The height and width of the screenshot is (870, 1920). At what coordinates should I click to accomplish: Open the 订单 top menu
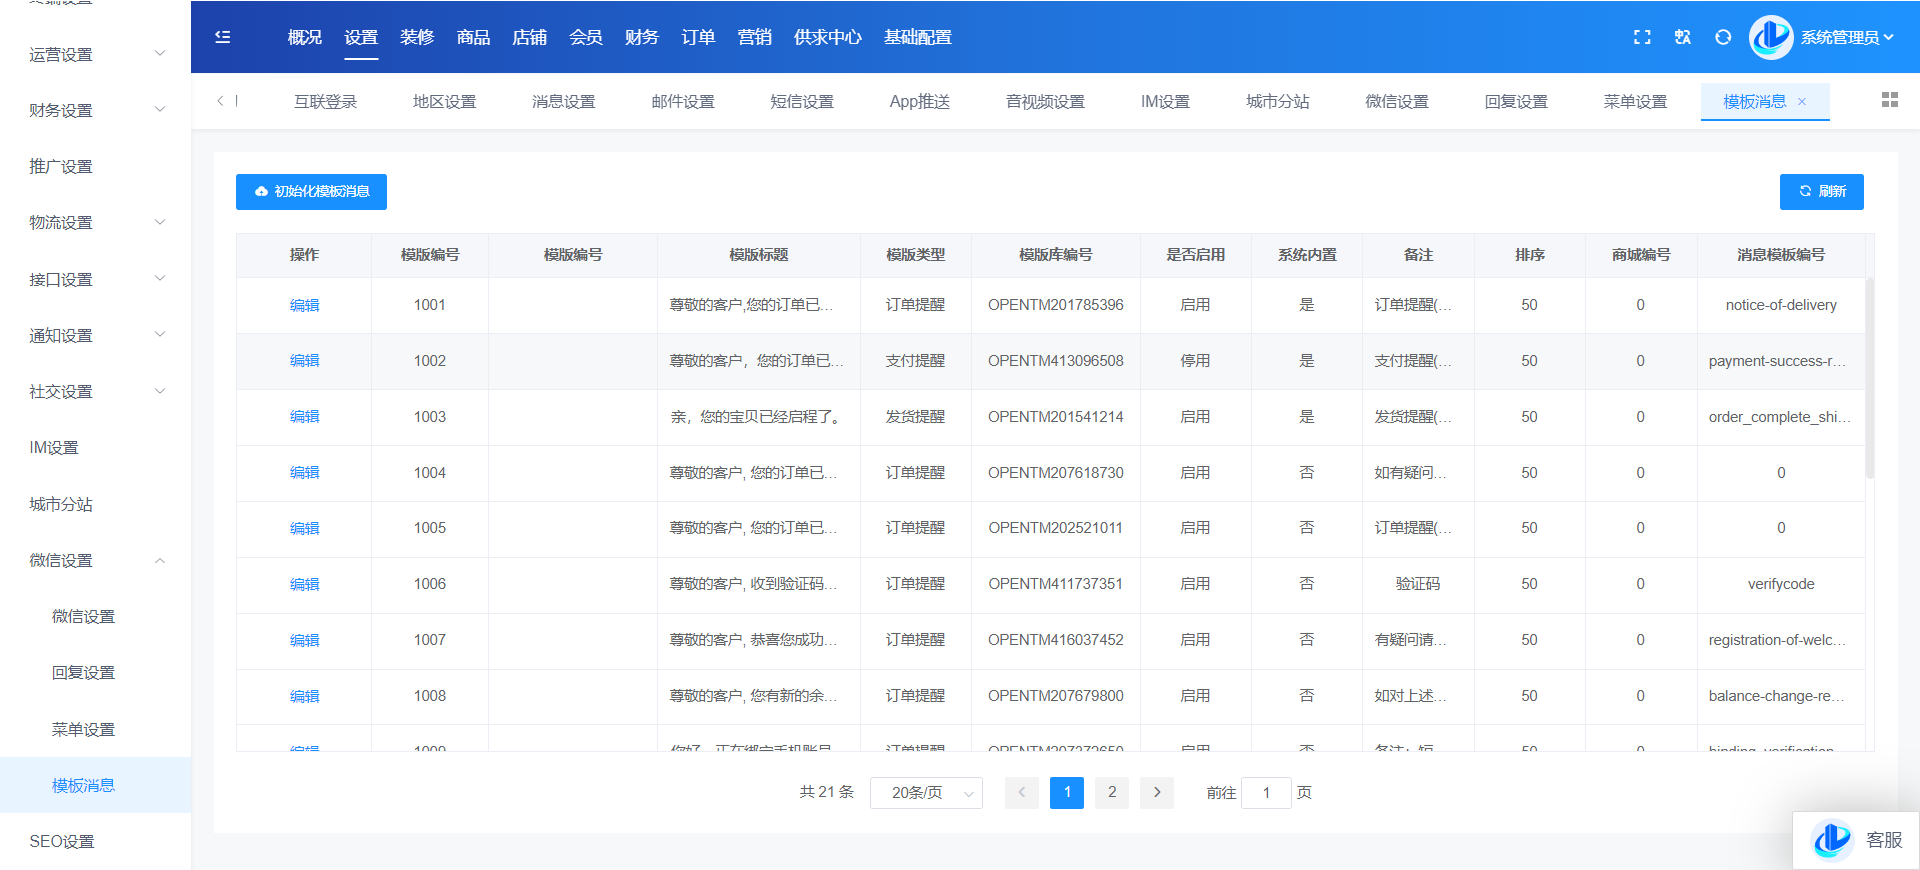697,37
